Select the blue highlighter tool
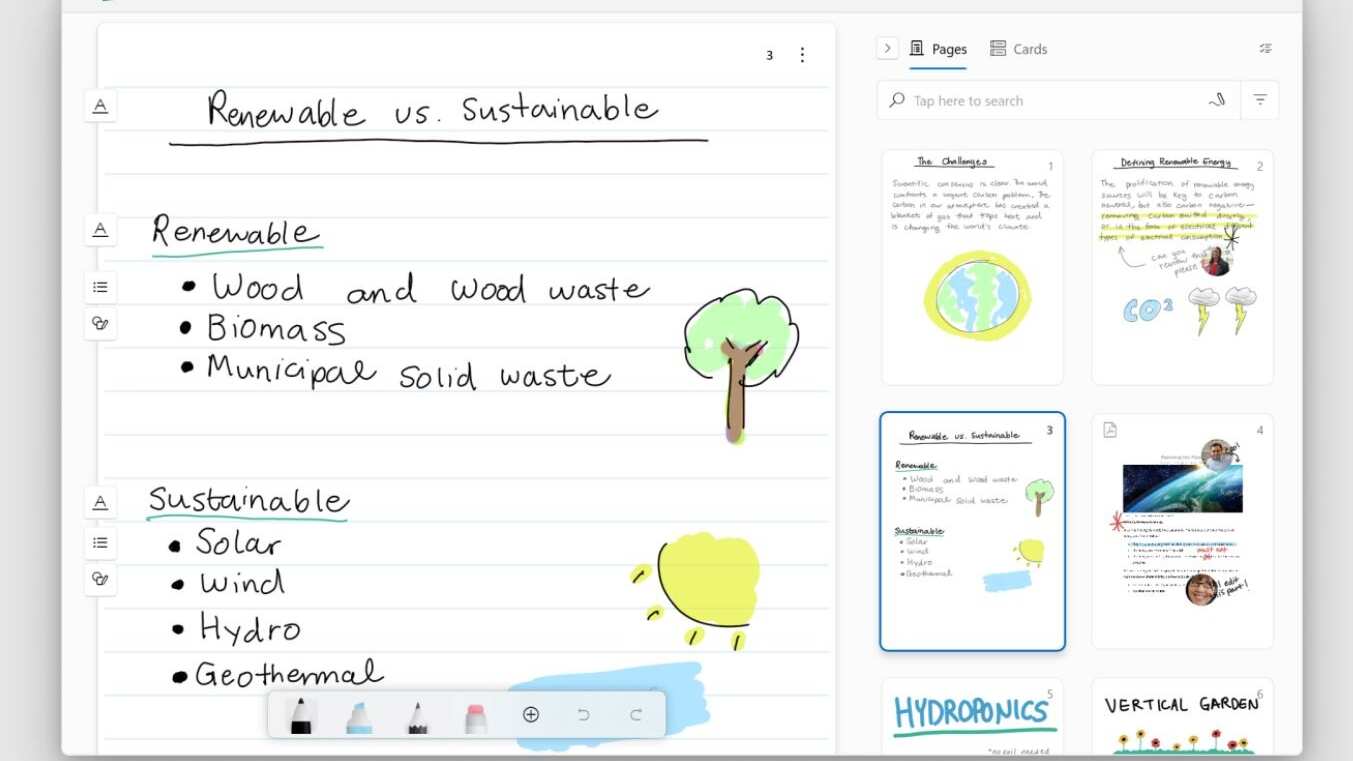This screenshot has height=761, width=1353. pos(359,716)
